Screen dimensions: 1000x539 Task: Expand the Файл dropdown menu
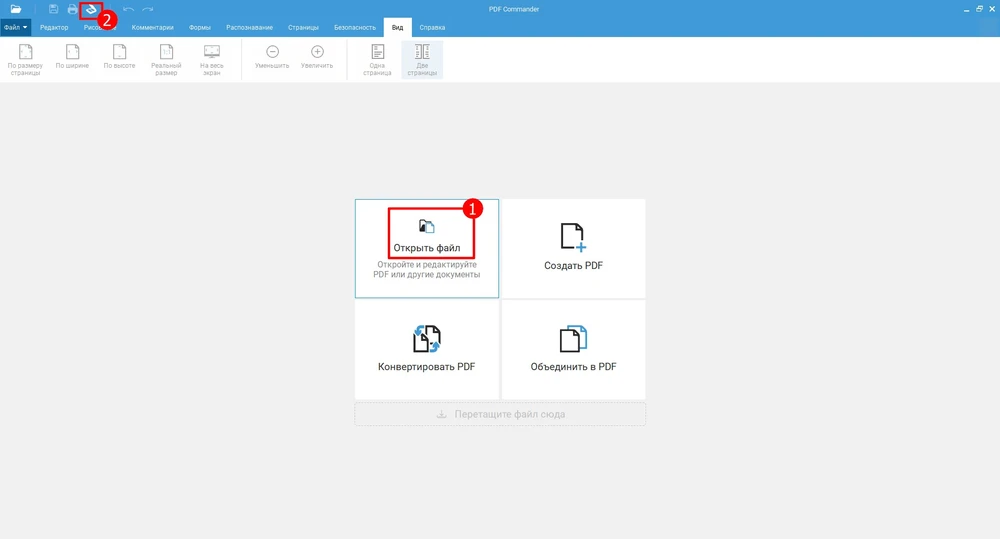click(x=16, y=28)
